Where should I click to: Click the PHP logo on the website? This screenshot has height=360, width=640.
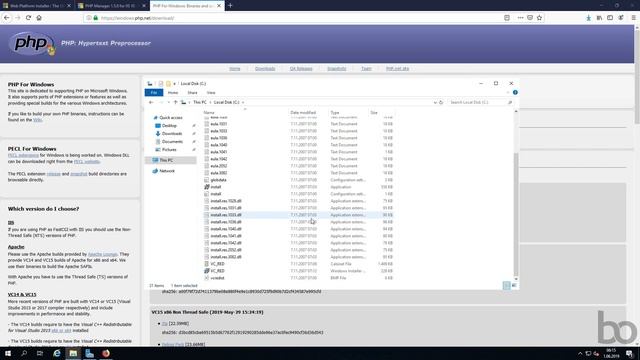coord(31,43)
